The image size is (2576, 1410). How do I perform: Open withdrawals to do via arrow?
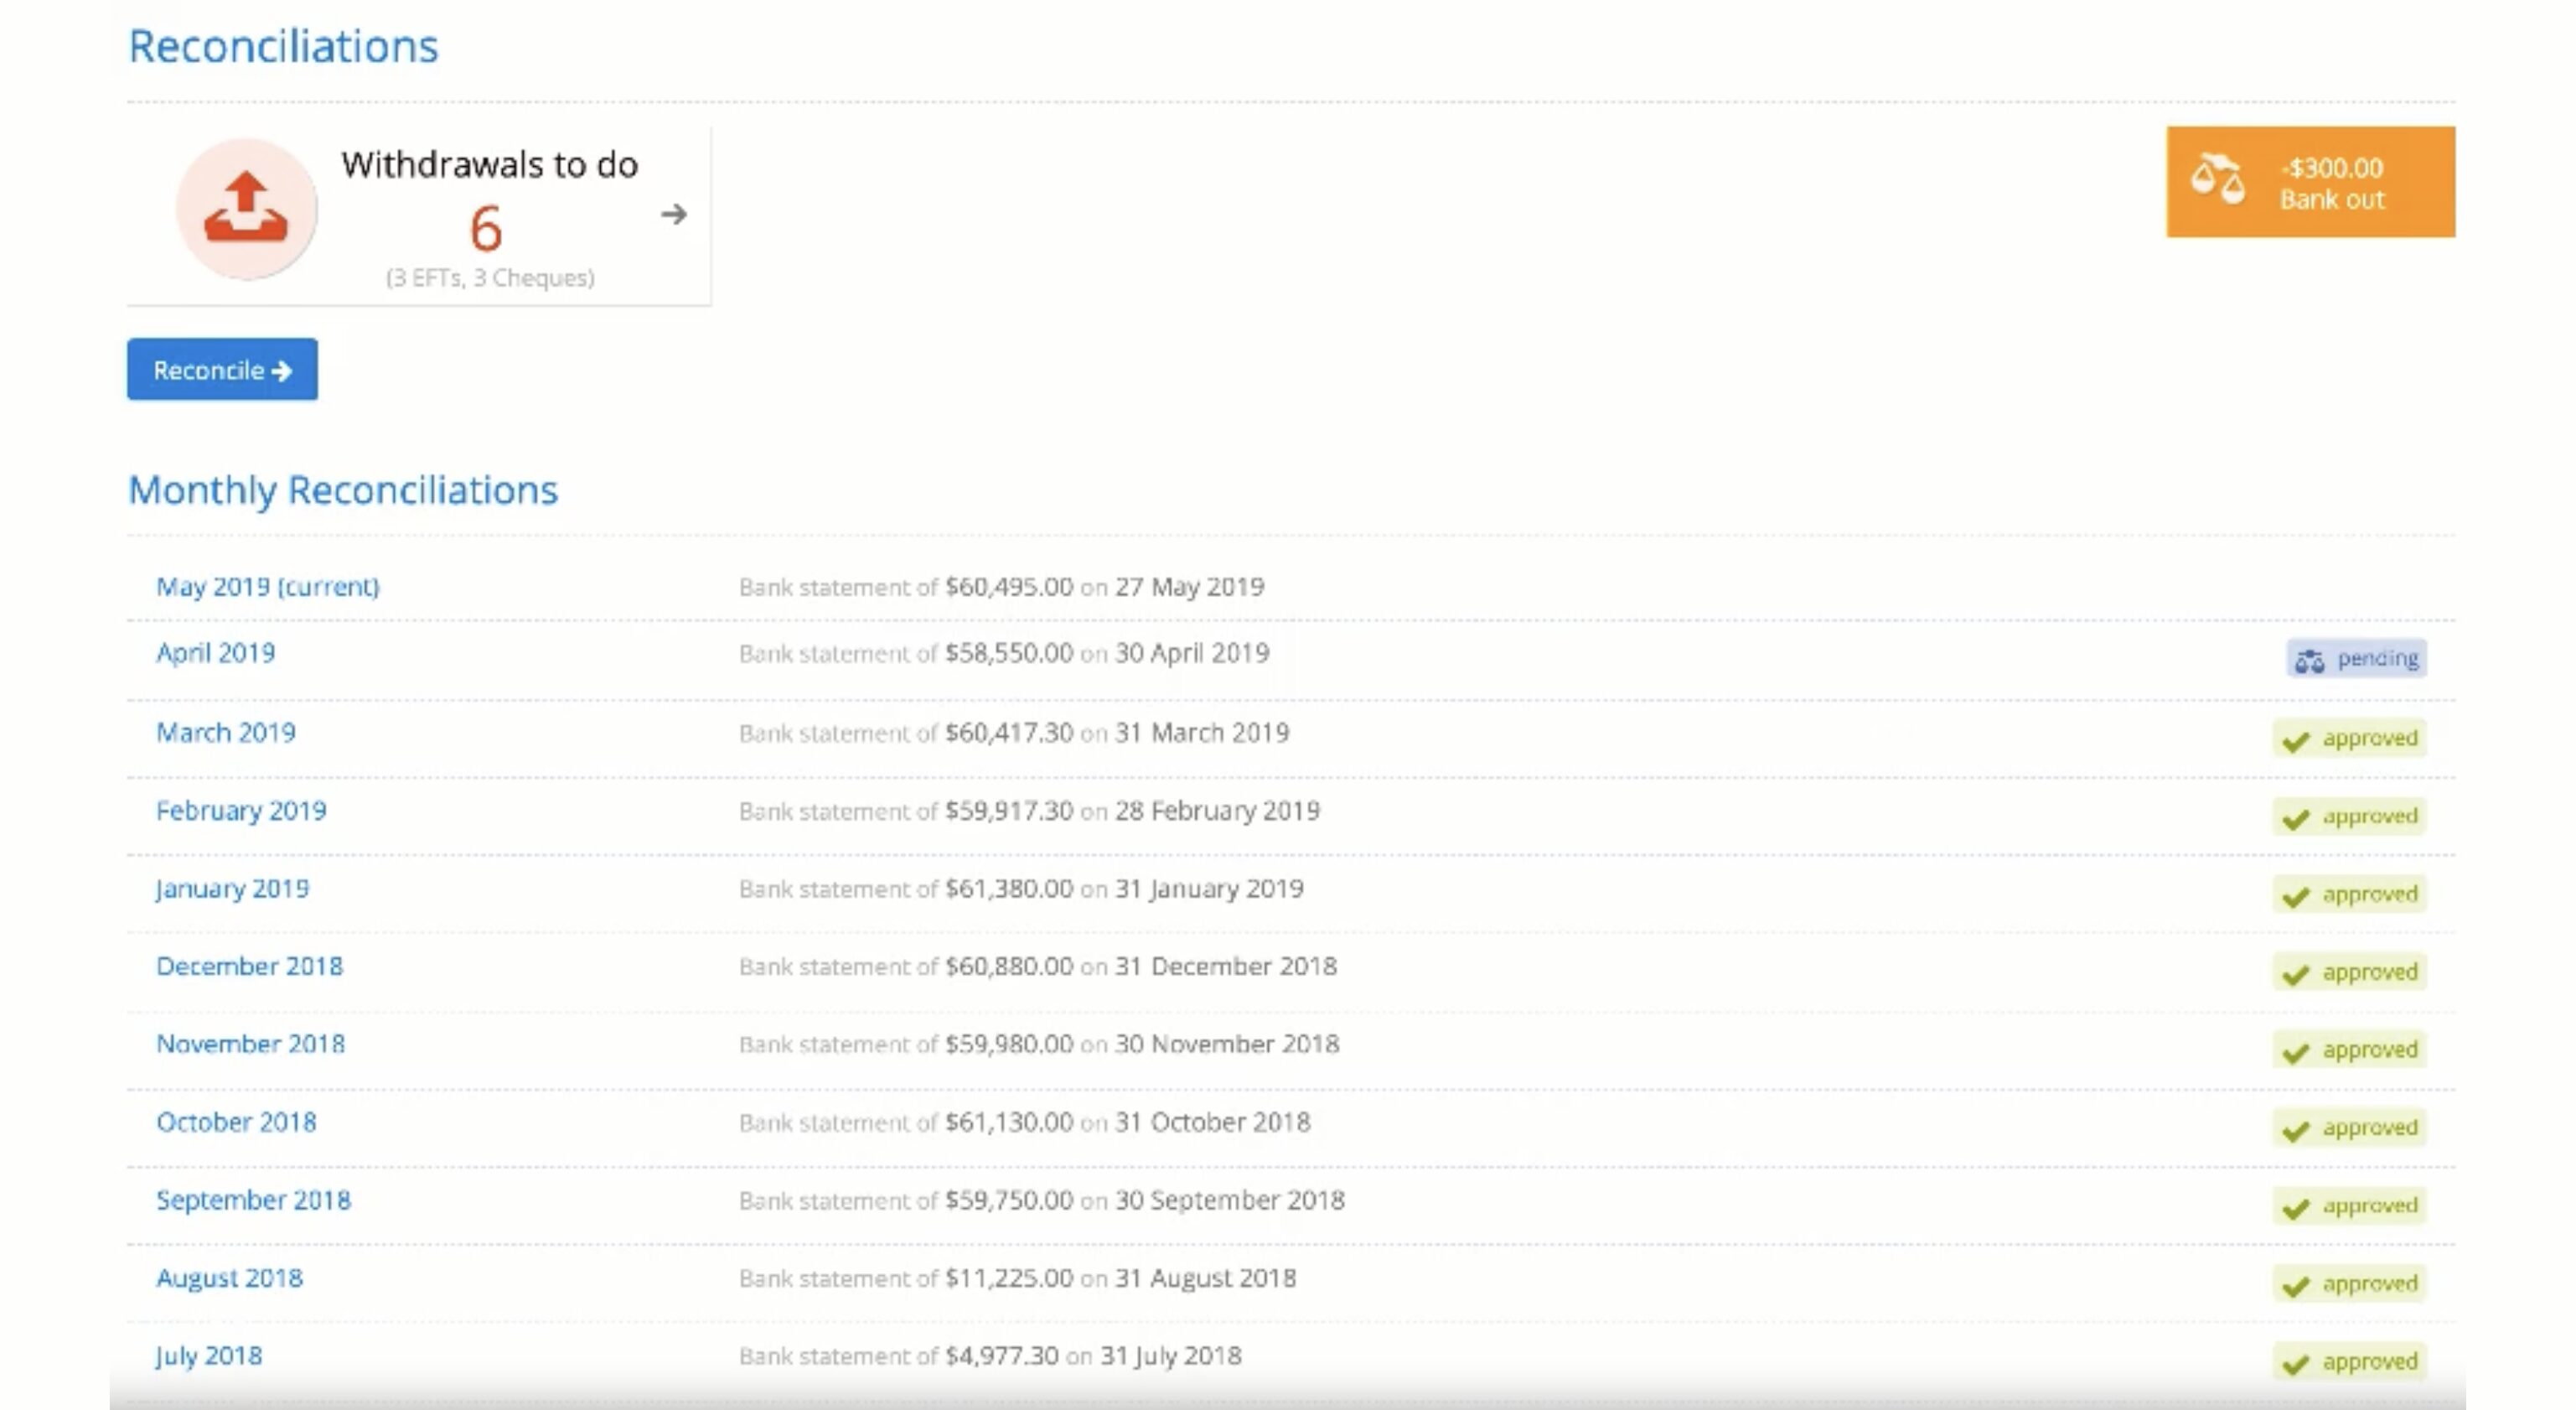point(674,214)
